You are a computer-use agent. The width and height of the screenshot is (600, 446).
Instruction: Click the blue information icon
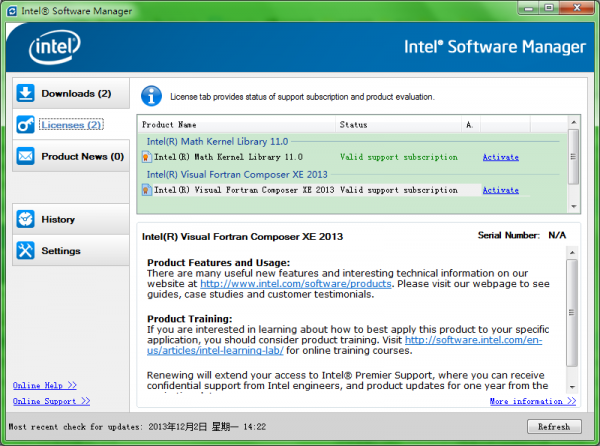(152, 96)
